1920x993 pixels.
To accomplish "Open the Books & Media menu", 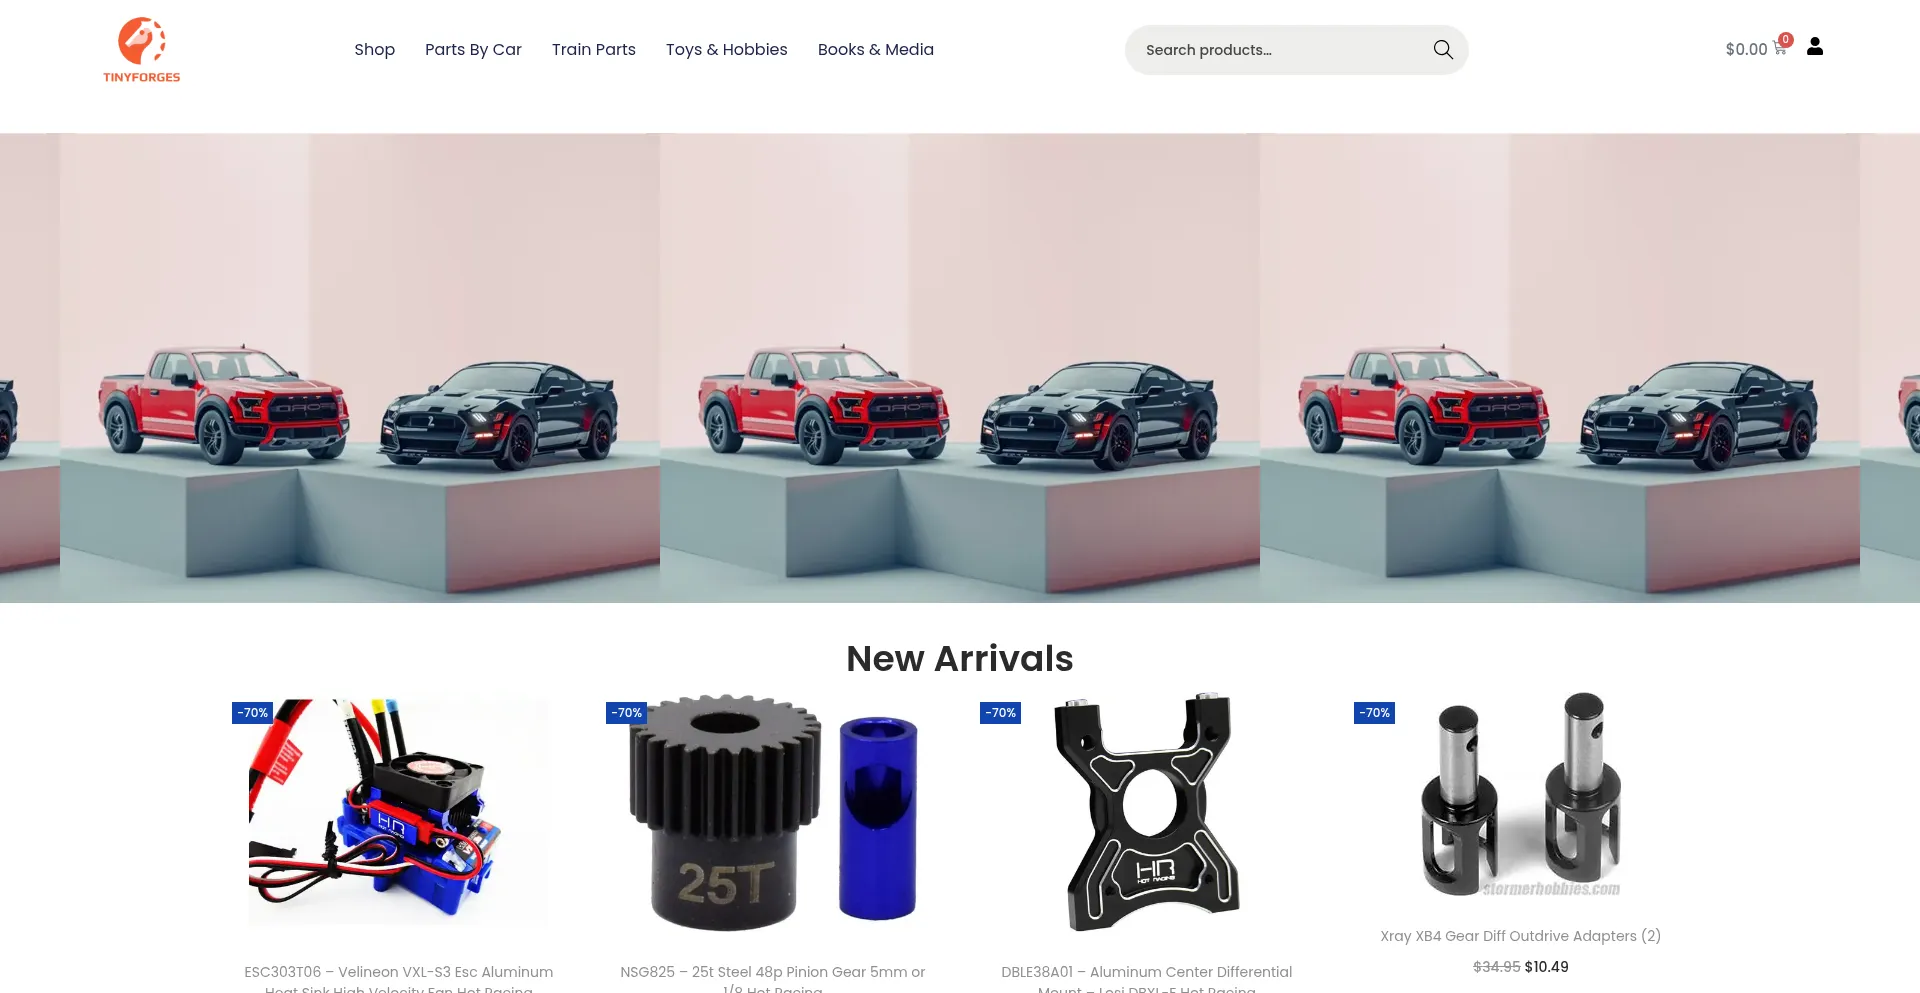I will pyautogui.click(x=876, y=50).
